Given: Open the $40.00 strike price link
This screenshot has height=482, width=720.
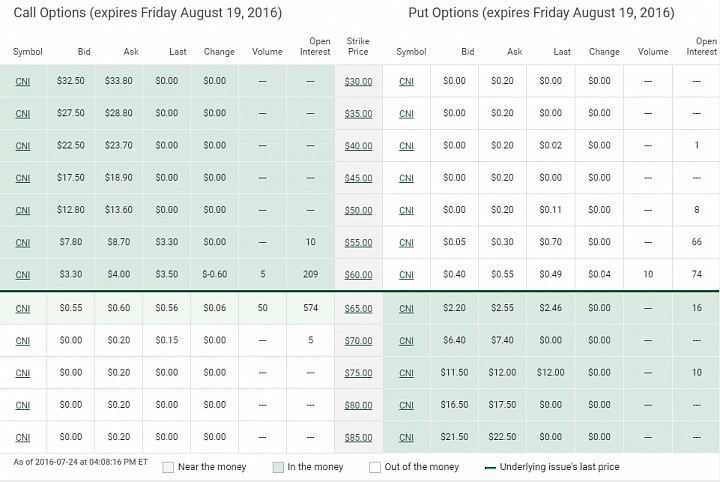Looking at the screenshot, I should (358, 146).
